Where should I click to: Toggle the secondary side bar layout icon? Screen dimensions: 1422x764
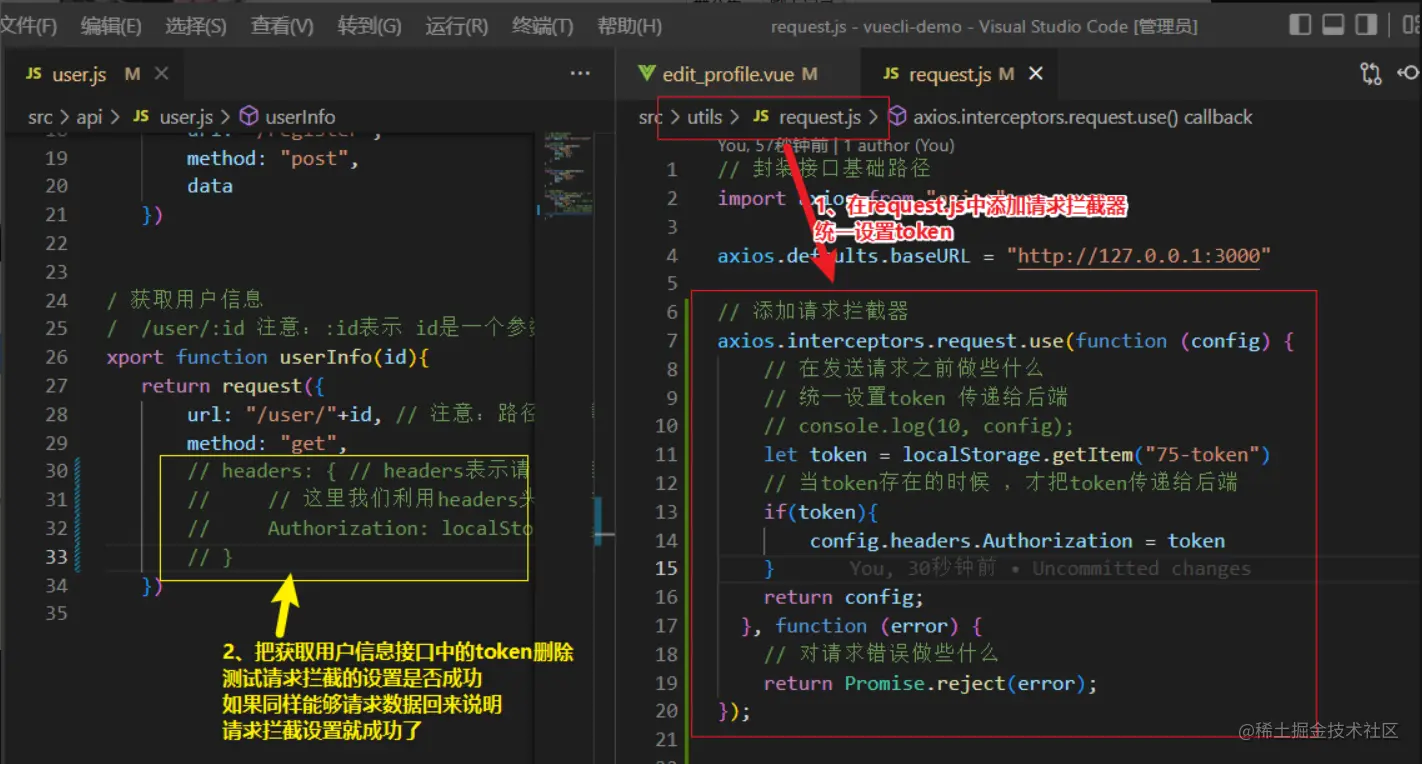(x=1365, y=25)
